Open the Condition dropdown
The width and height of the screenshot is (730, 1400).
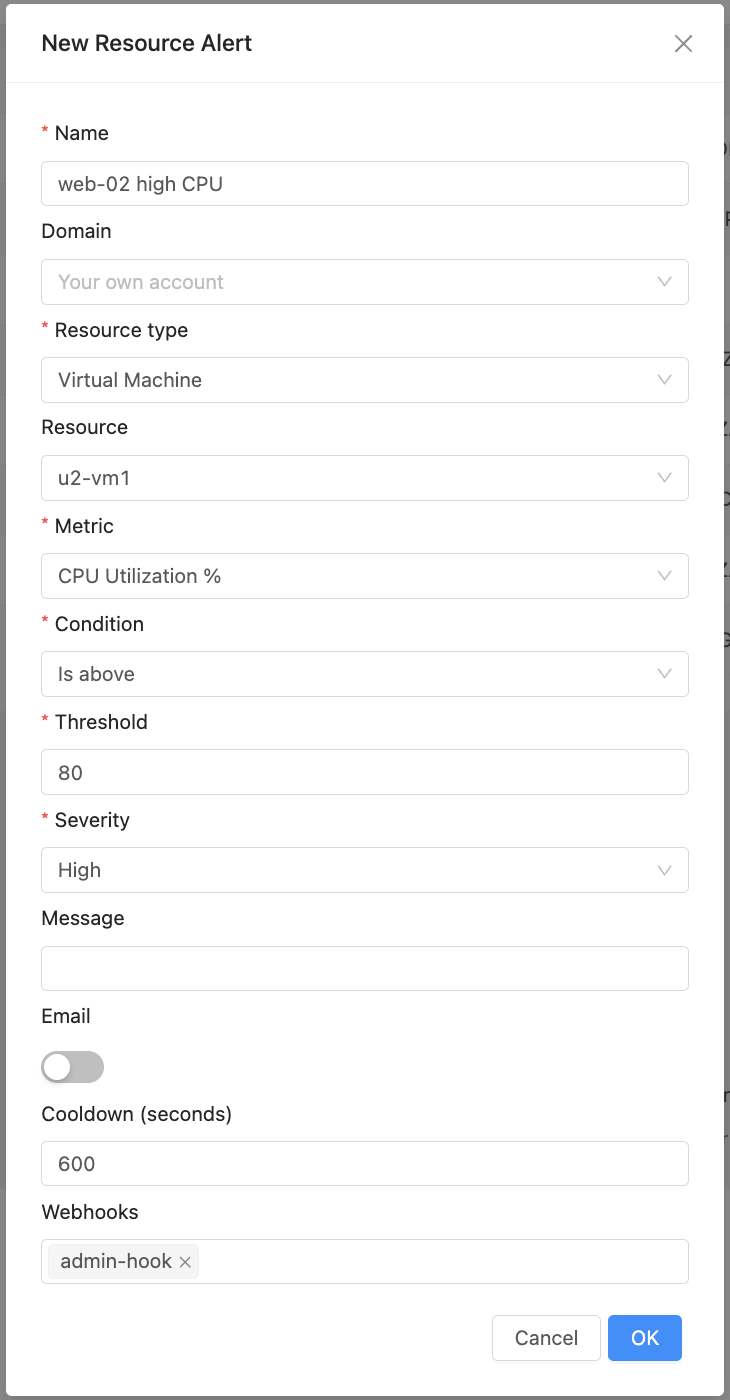point(365,674)
